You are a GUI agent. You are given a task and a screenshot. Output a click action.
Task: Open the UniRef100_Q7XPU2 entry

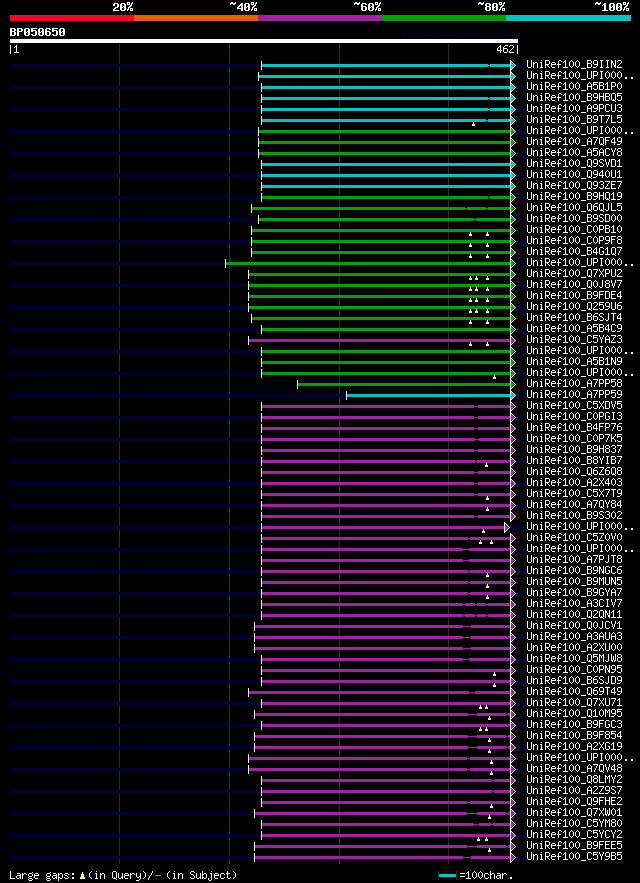point(574,274)
